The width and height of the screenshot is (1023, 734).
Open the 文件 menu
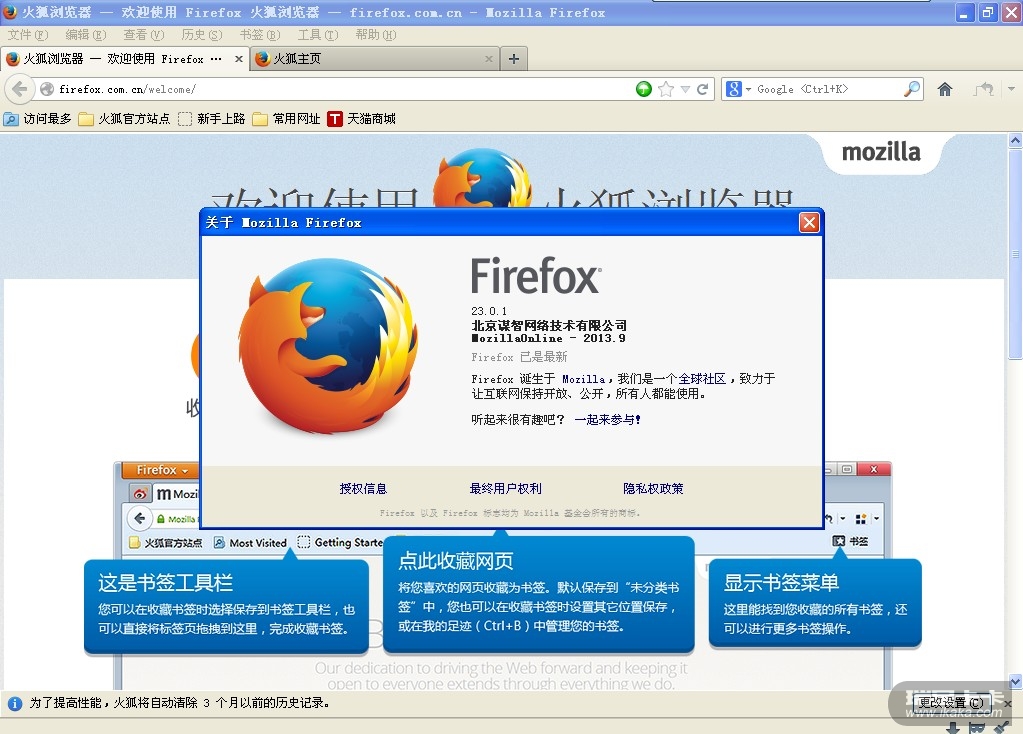[x=28, y=35]
